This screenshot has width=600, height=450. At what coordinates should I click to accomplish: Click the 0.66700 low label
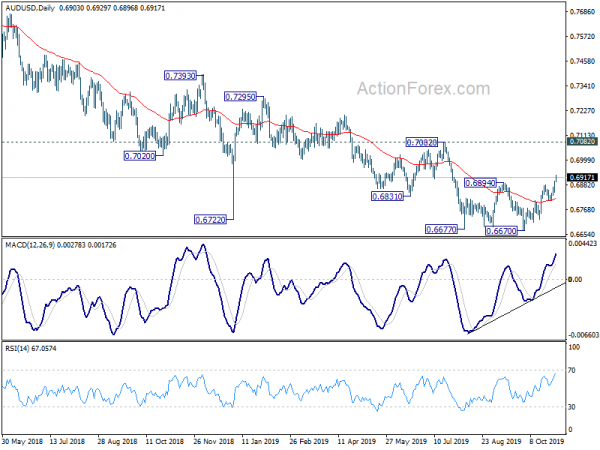click(x=501, y=231)
